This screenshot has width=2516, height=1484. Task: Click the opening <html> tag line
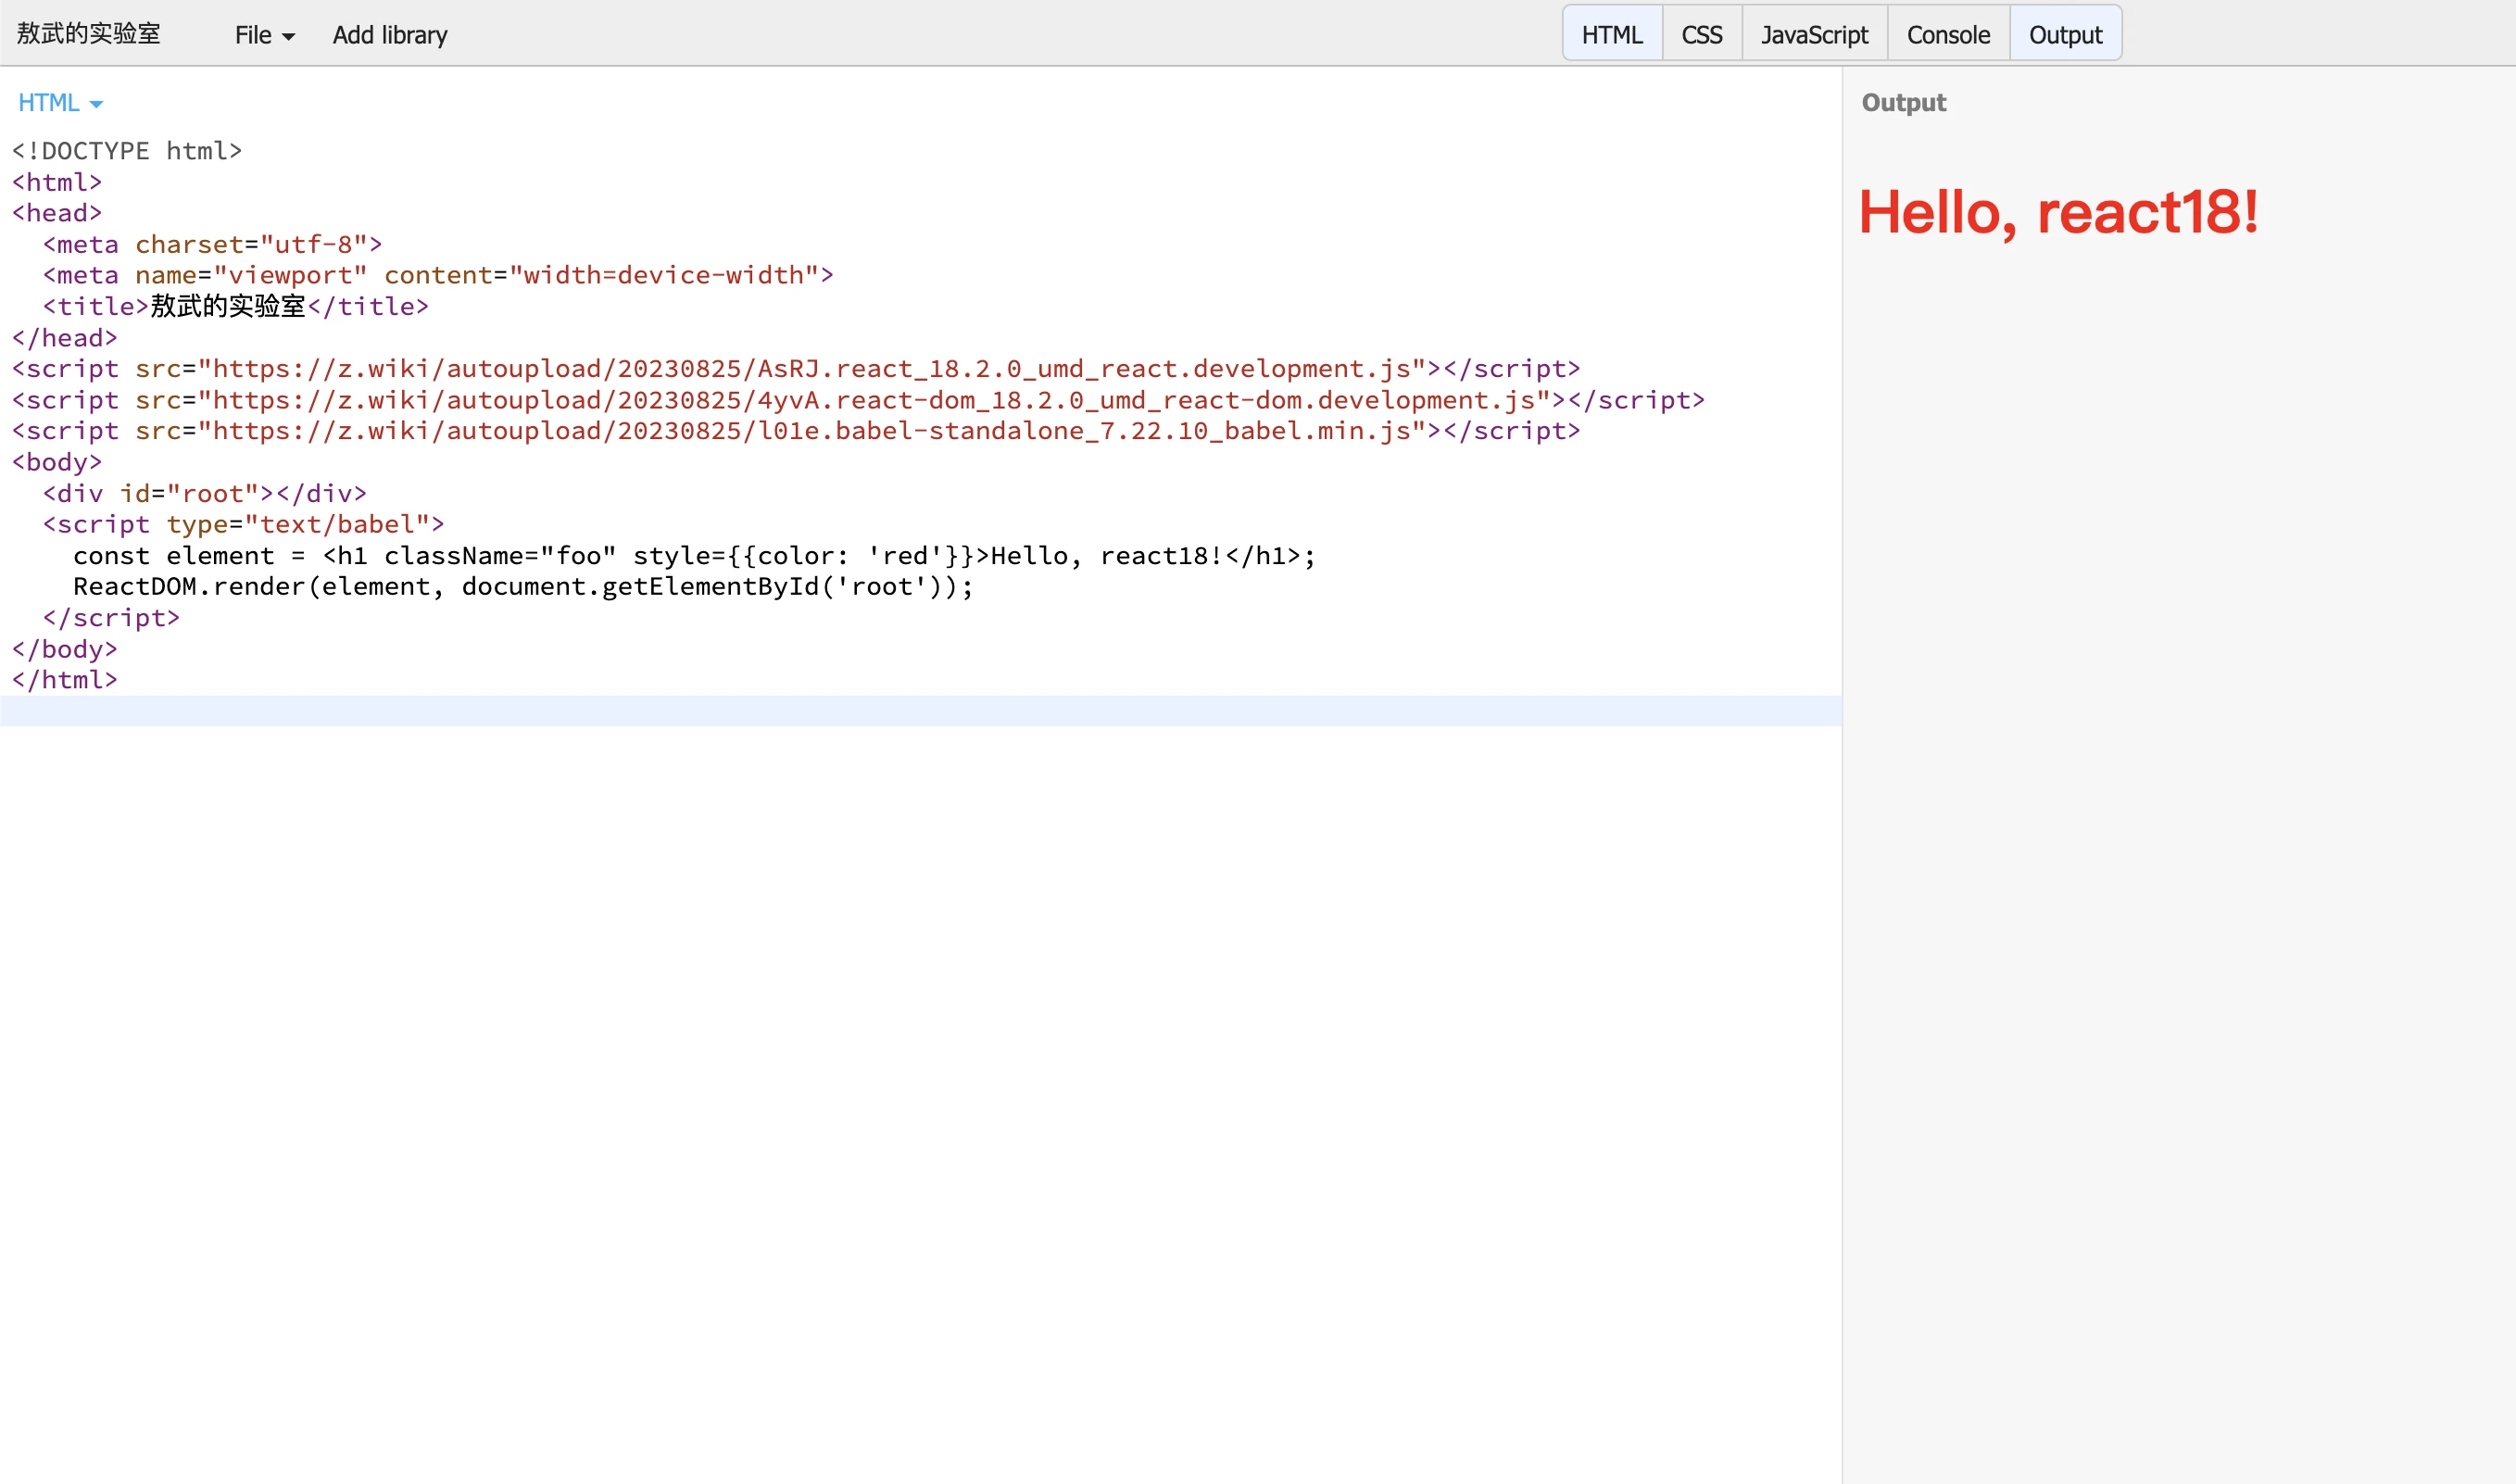57,182
